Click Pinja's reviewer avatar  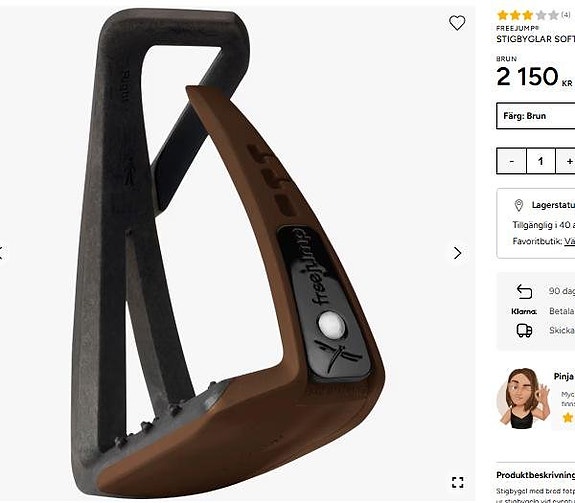pyautogui.click(x=523, y=399)
